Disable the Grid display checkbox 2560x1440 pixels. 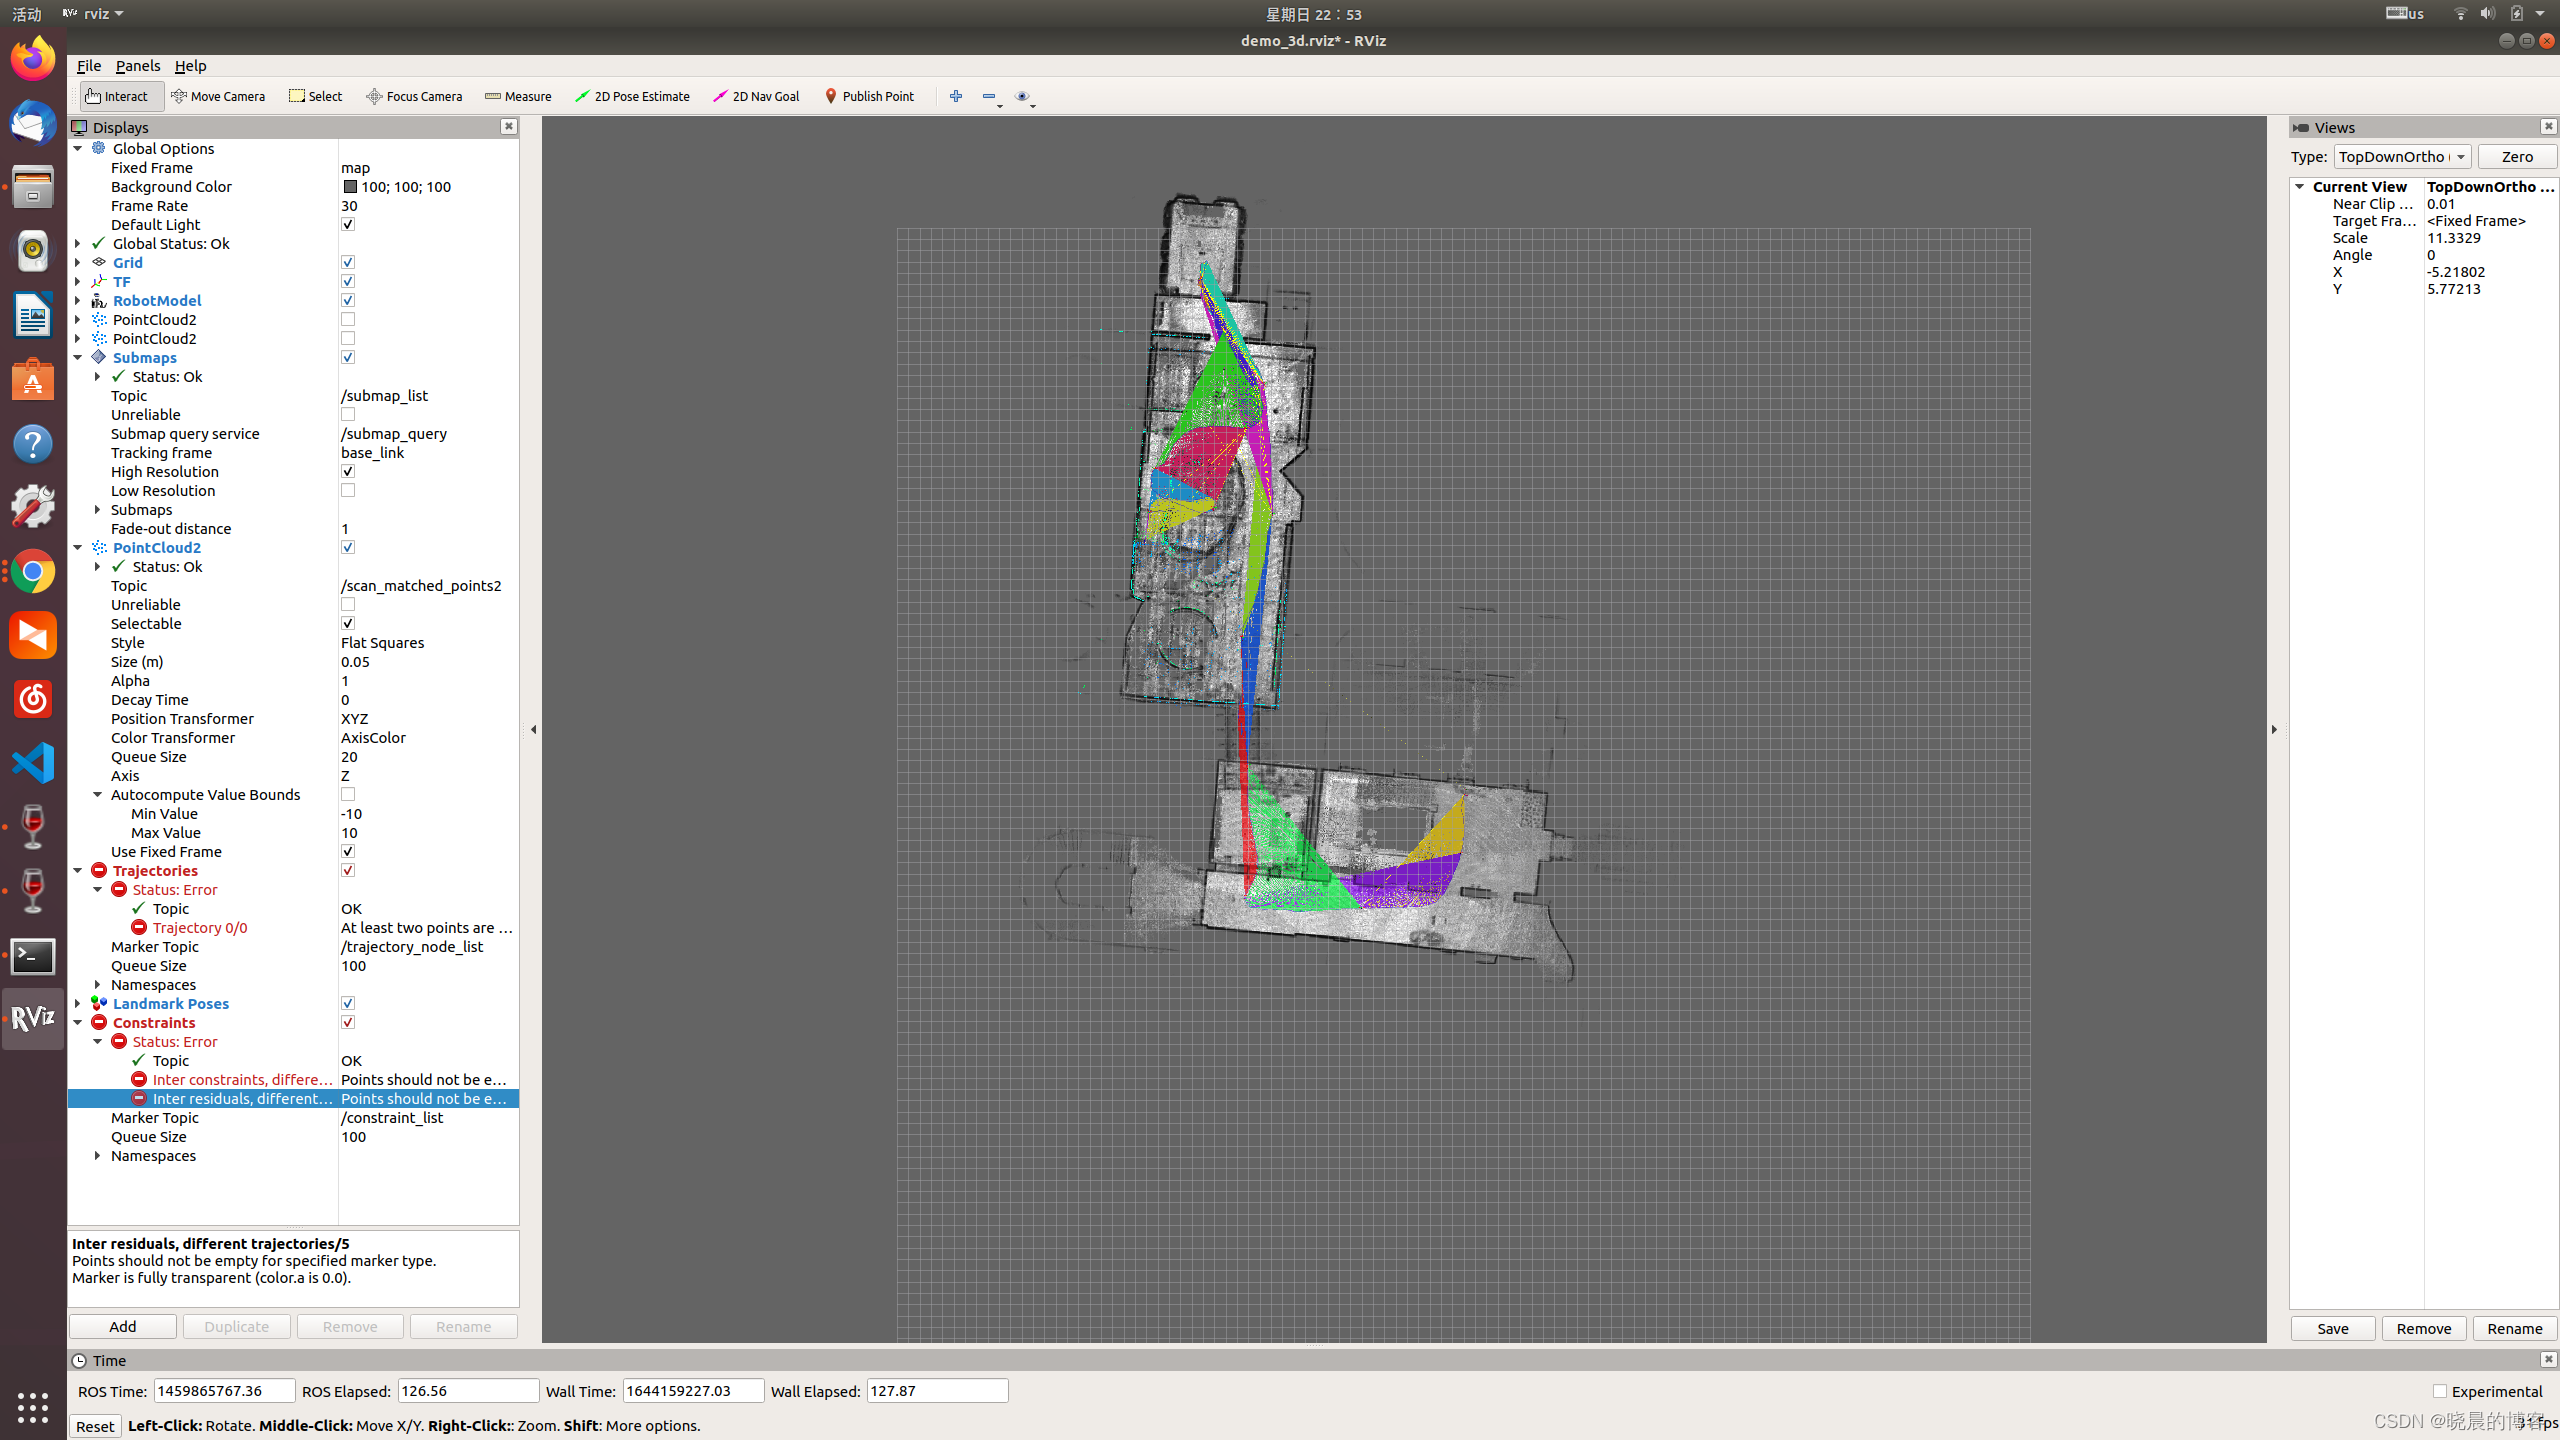click(348, 262)
